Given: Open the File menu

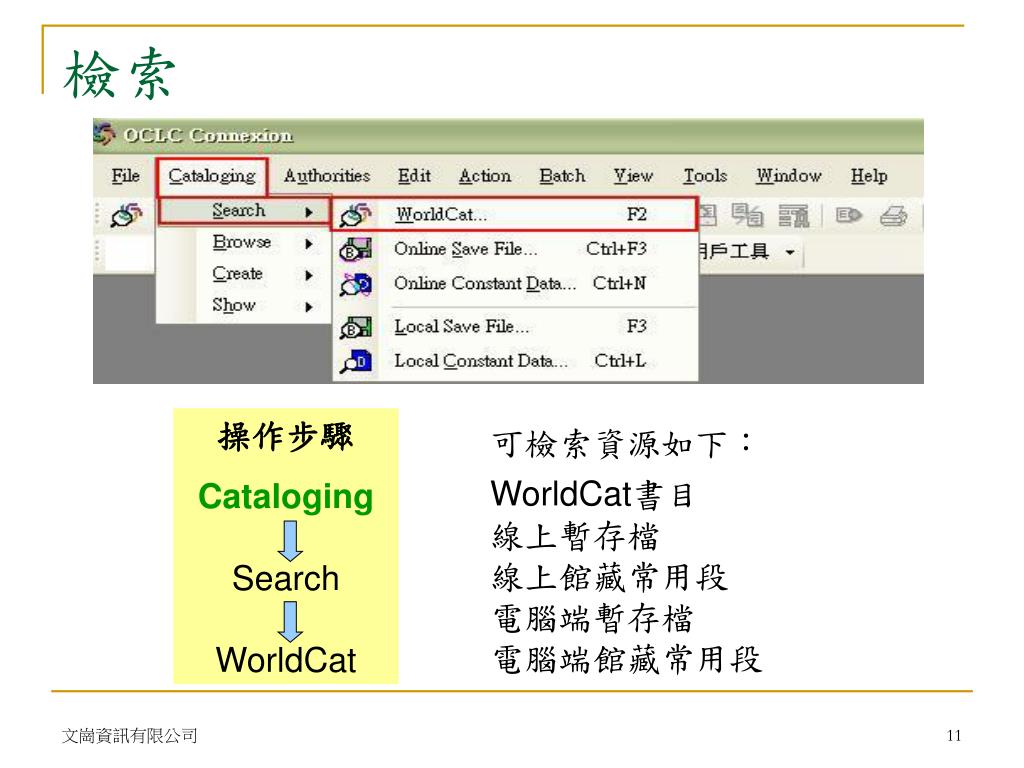Looking at the screenshot, I should pos(125,176).
